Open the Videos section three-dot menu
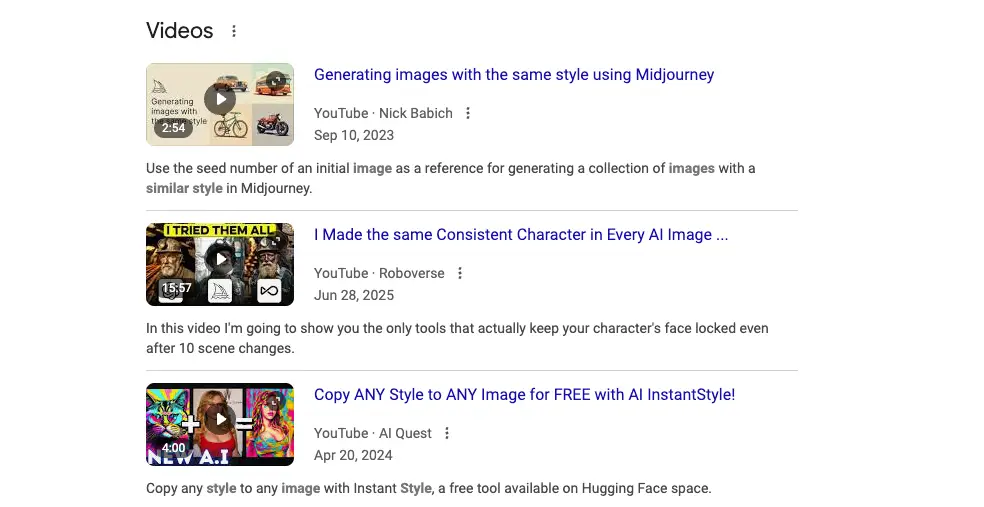The height and width of the screenshot is (507, 984). point(234,31)
